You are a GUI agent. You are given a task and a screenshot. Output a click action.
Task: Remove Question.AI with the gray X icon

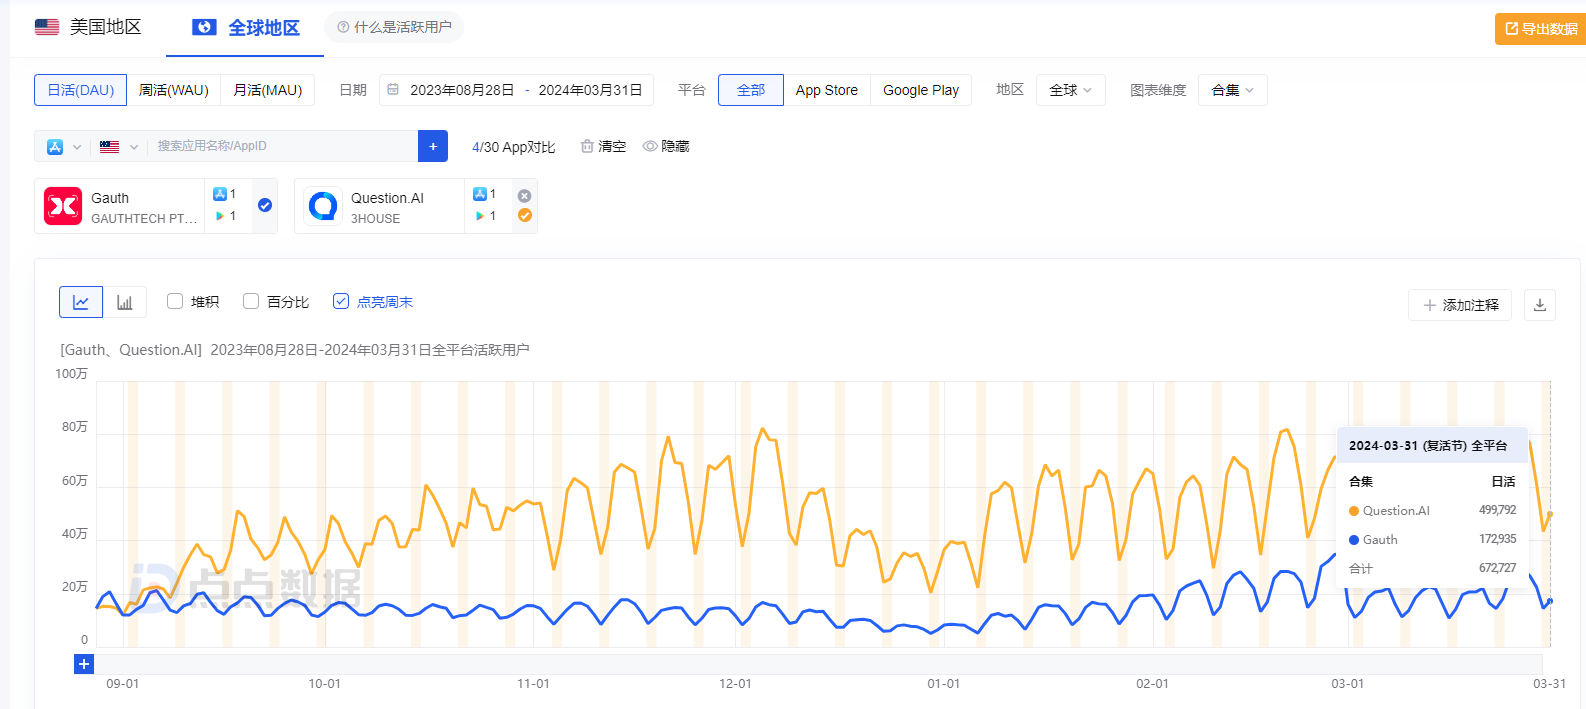pyautogui.click(x=524, y=196)
